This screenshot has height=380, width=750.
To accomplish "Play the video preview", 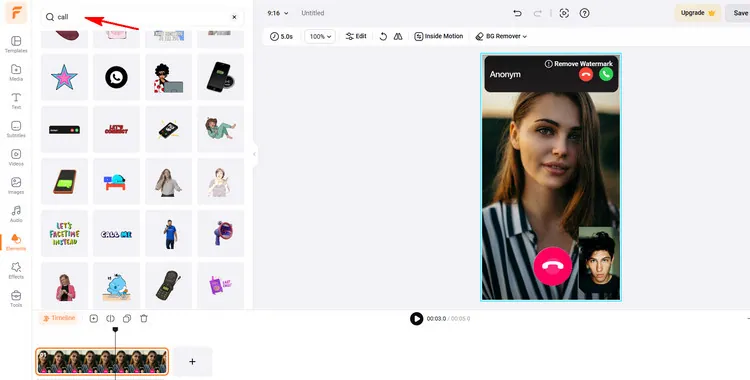I will coord(417,318).
